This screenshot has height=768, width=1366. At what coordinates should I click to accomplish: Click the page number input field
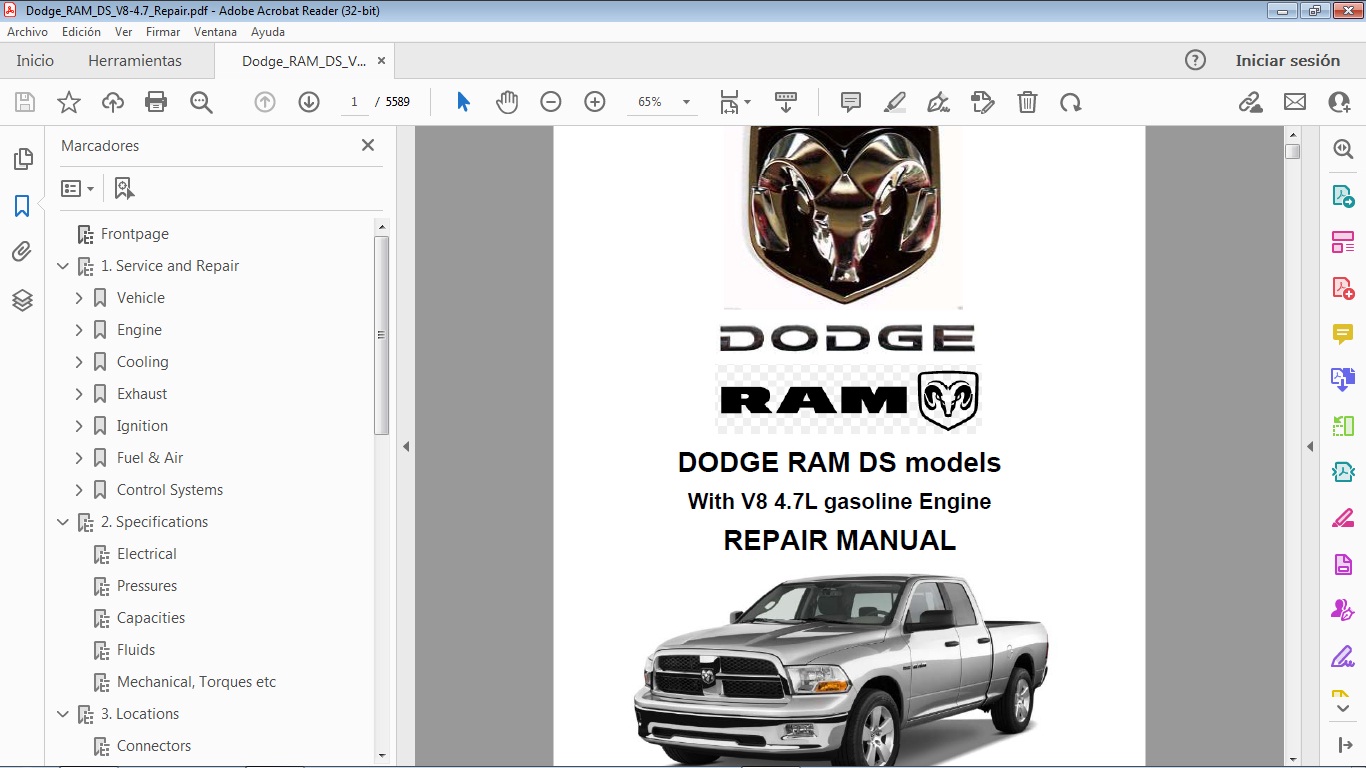click(x=354, y=102)
